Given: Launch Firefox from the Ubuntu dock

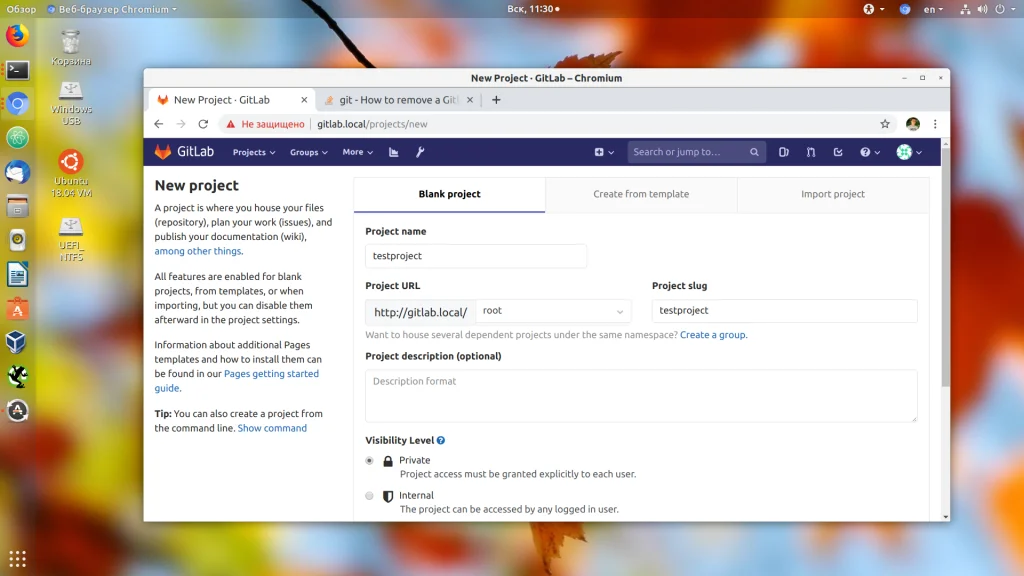Looking at the screenshot, I should click(x=18, y=35).
